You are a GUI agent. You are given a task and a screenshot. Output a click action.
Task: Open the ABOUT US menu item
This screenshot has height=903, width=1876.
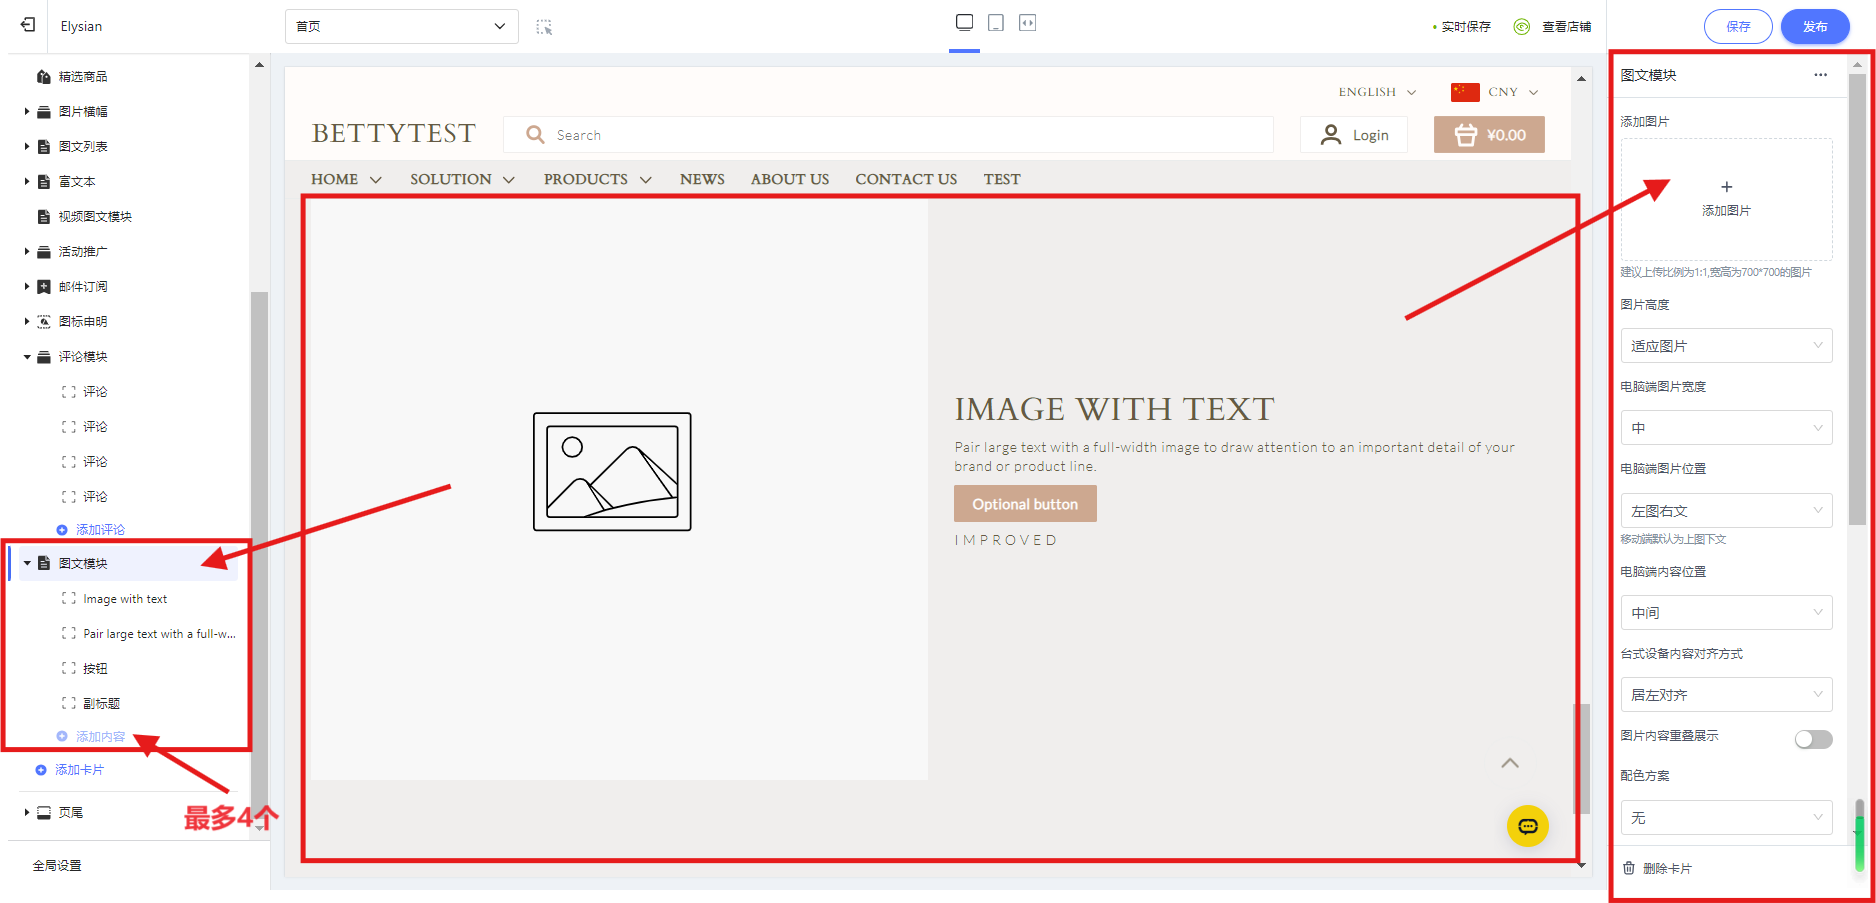point(789,179)
